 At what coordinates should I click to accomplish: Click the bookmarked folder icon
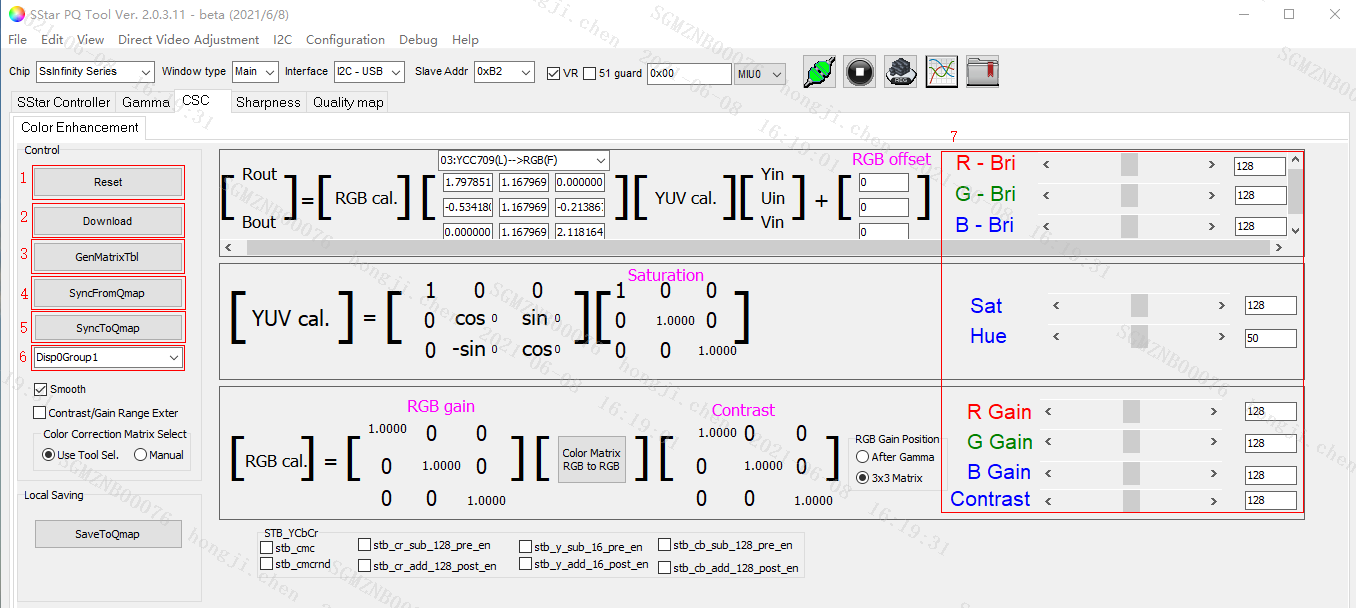point(982,71)
